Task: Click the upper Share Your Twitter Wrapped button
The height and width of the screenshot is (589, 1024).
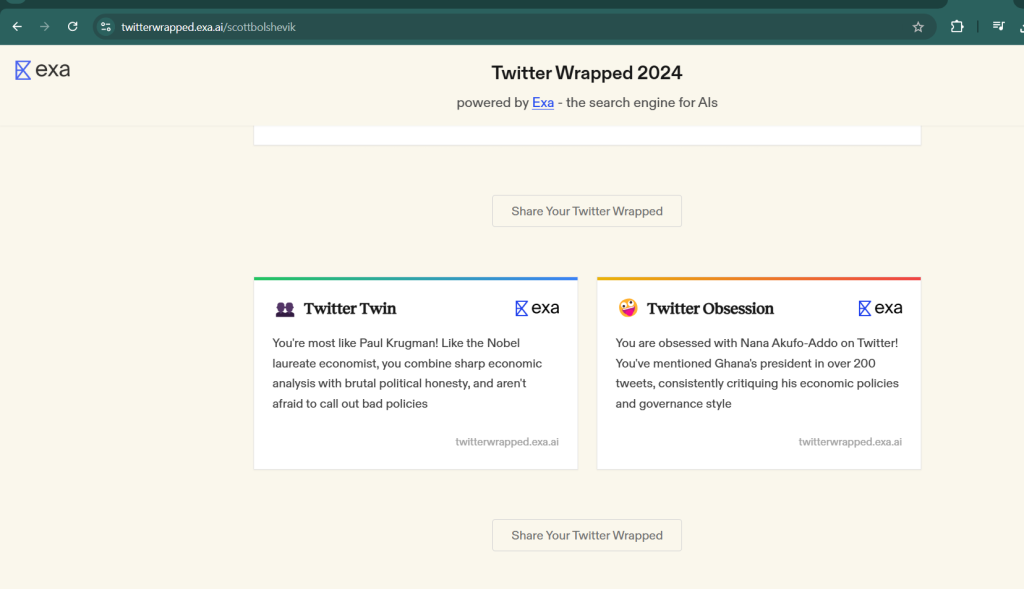Action: click(x=586, y=211)
